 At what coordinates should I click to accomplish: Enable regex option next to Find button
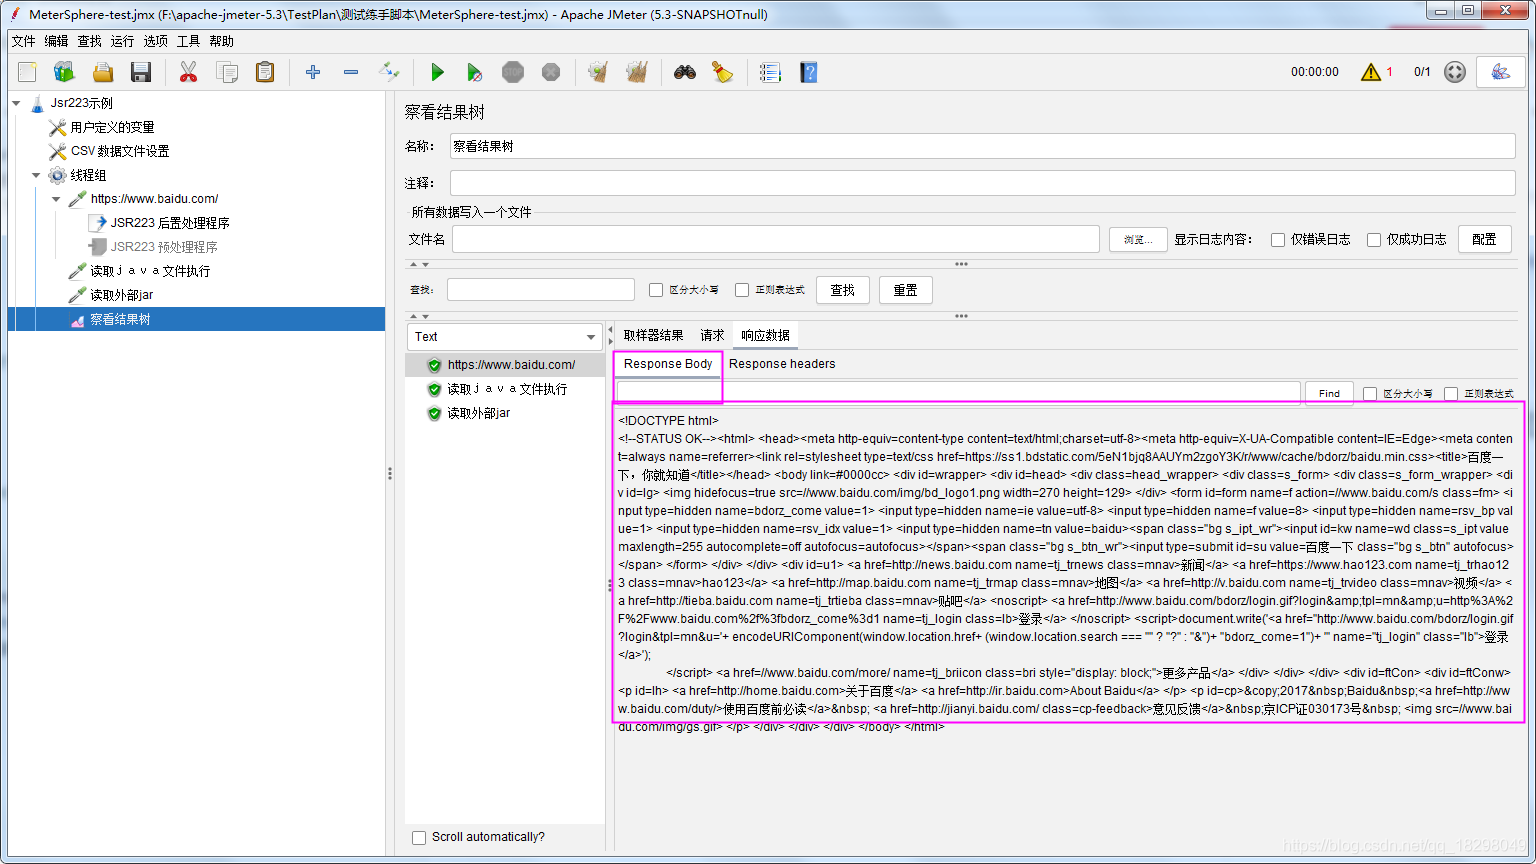click(1451, 394)
